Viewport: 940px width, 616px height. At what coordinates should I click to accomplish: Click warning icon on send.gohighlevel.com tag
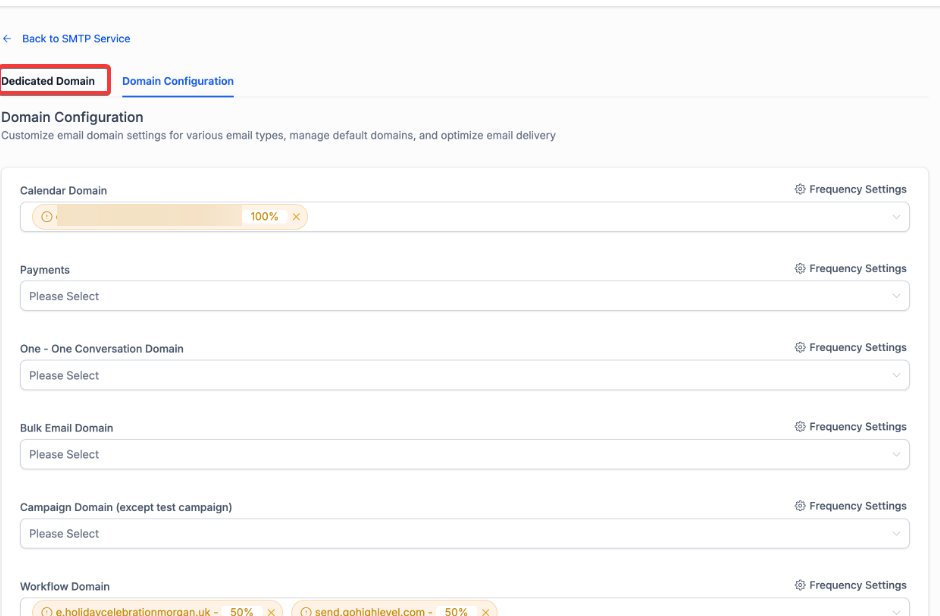[306, 612]
